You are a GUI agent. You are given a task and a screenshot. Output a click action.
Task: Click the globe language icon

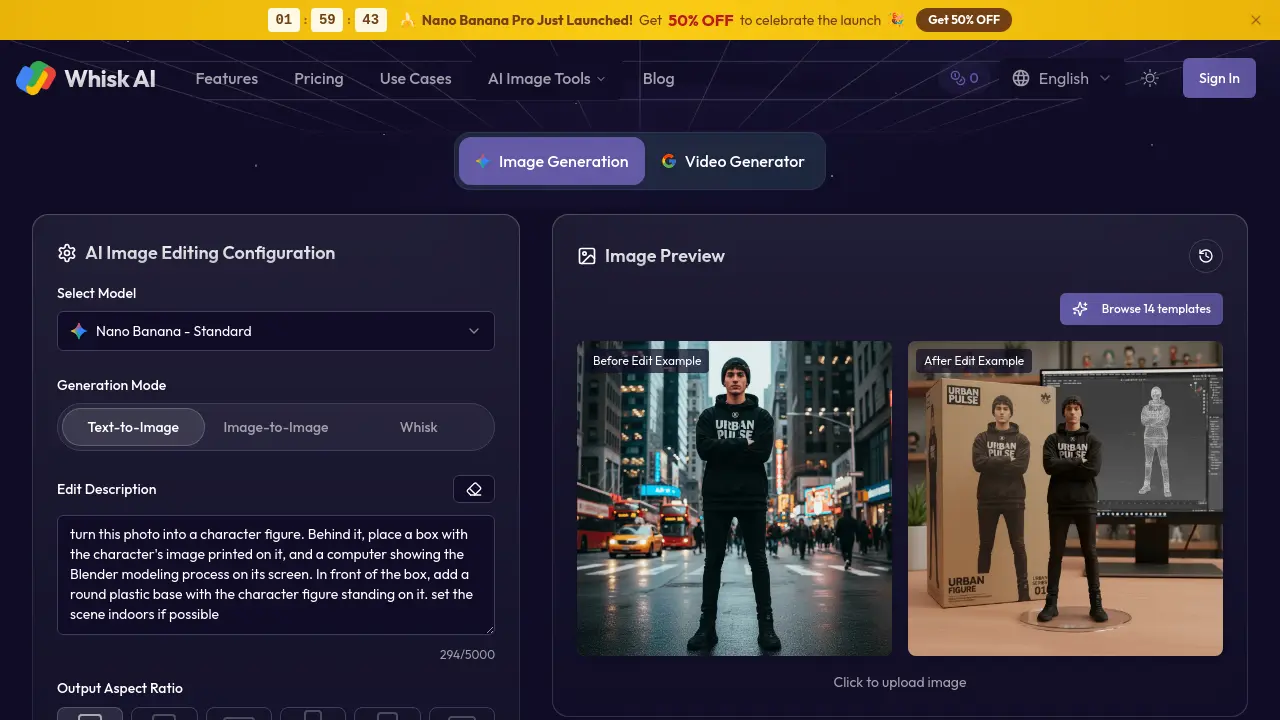coord(1021,78)
